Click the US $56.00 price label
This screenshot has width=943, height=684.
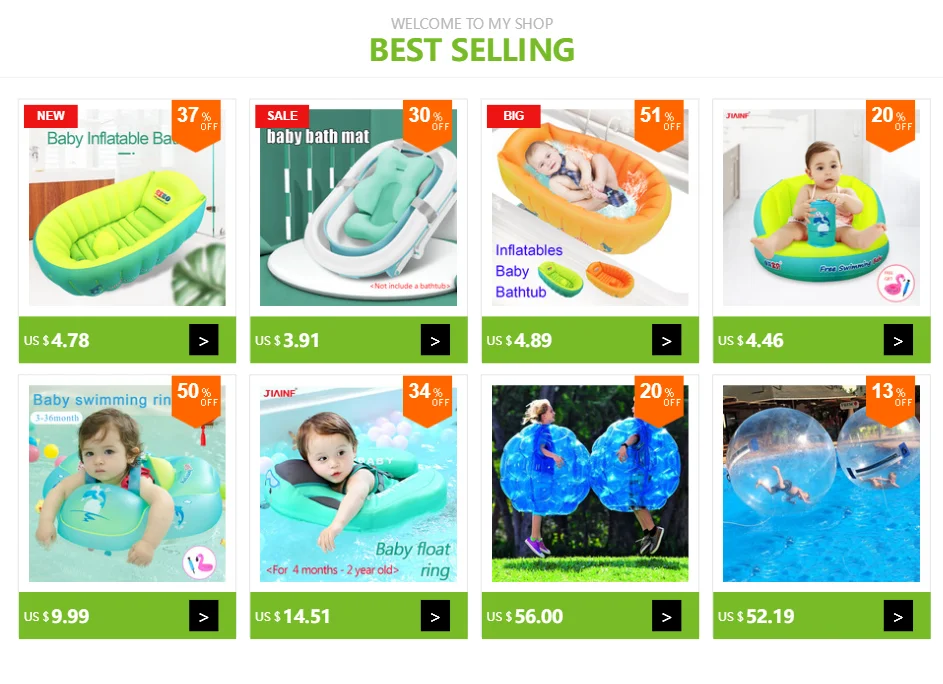[524, 616]
